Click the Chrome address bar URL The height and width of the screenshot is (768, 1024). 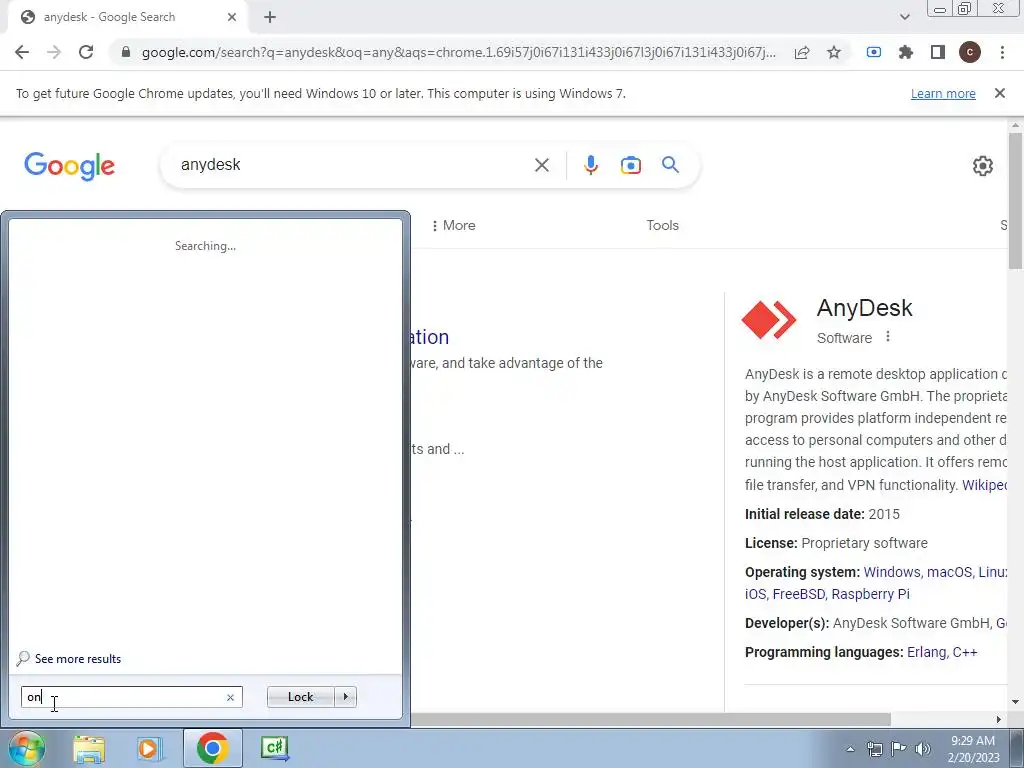click(x=458, y=52)
